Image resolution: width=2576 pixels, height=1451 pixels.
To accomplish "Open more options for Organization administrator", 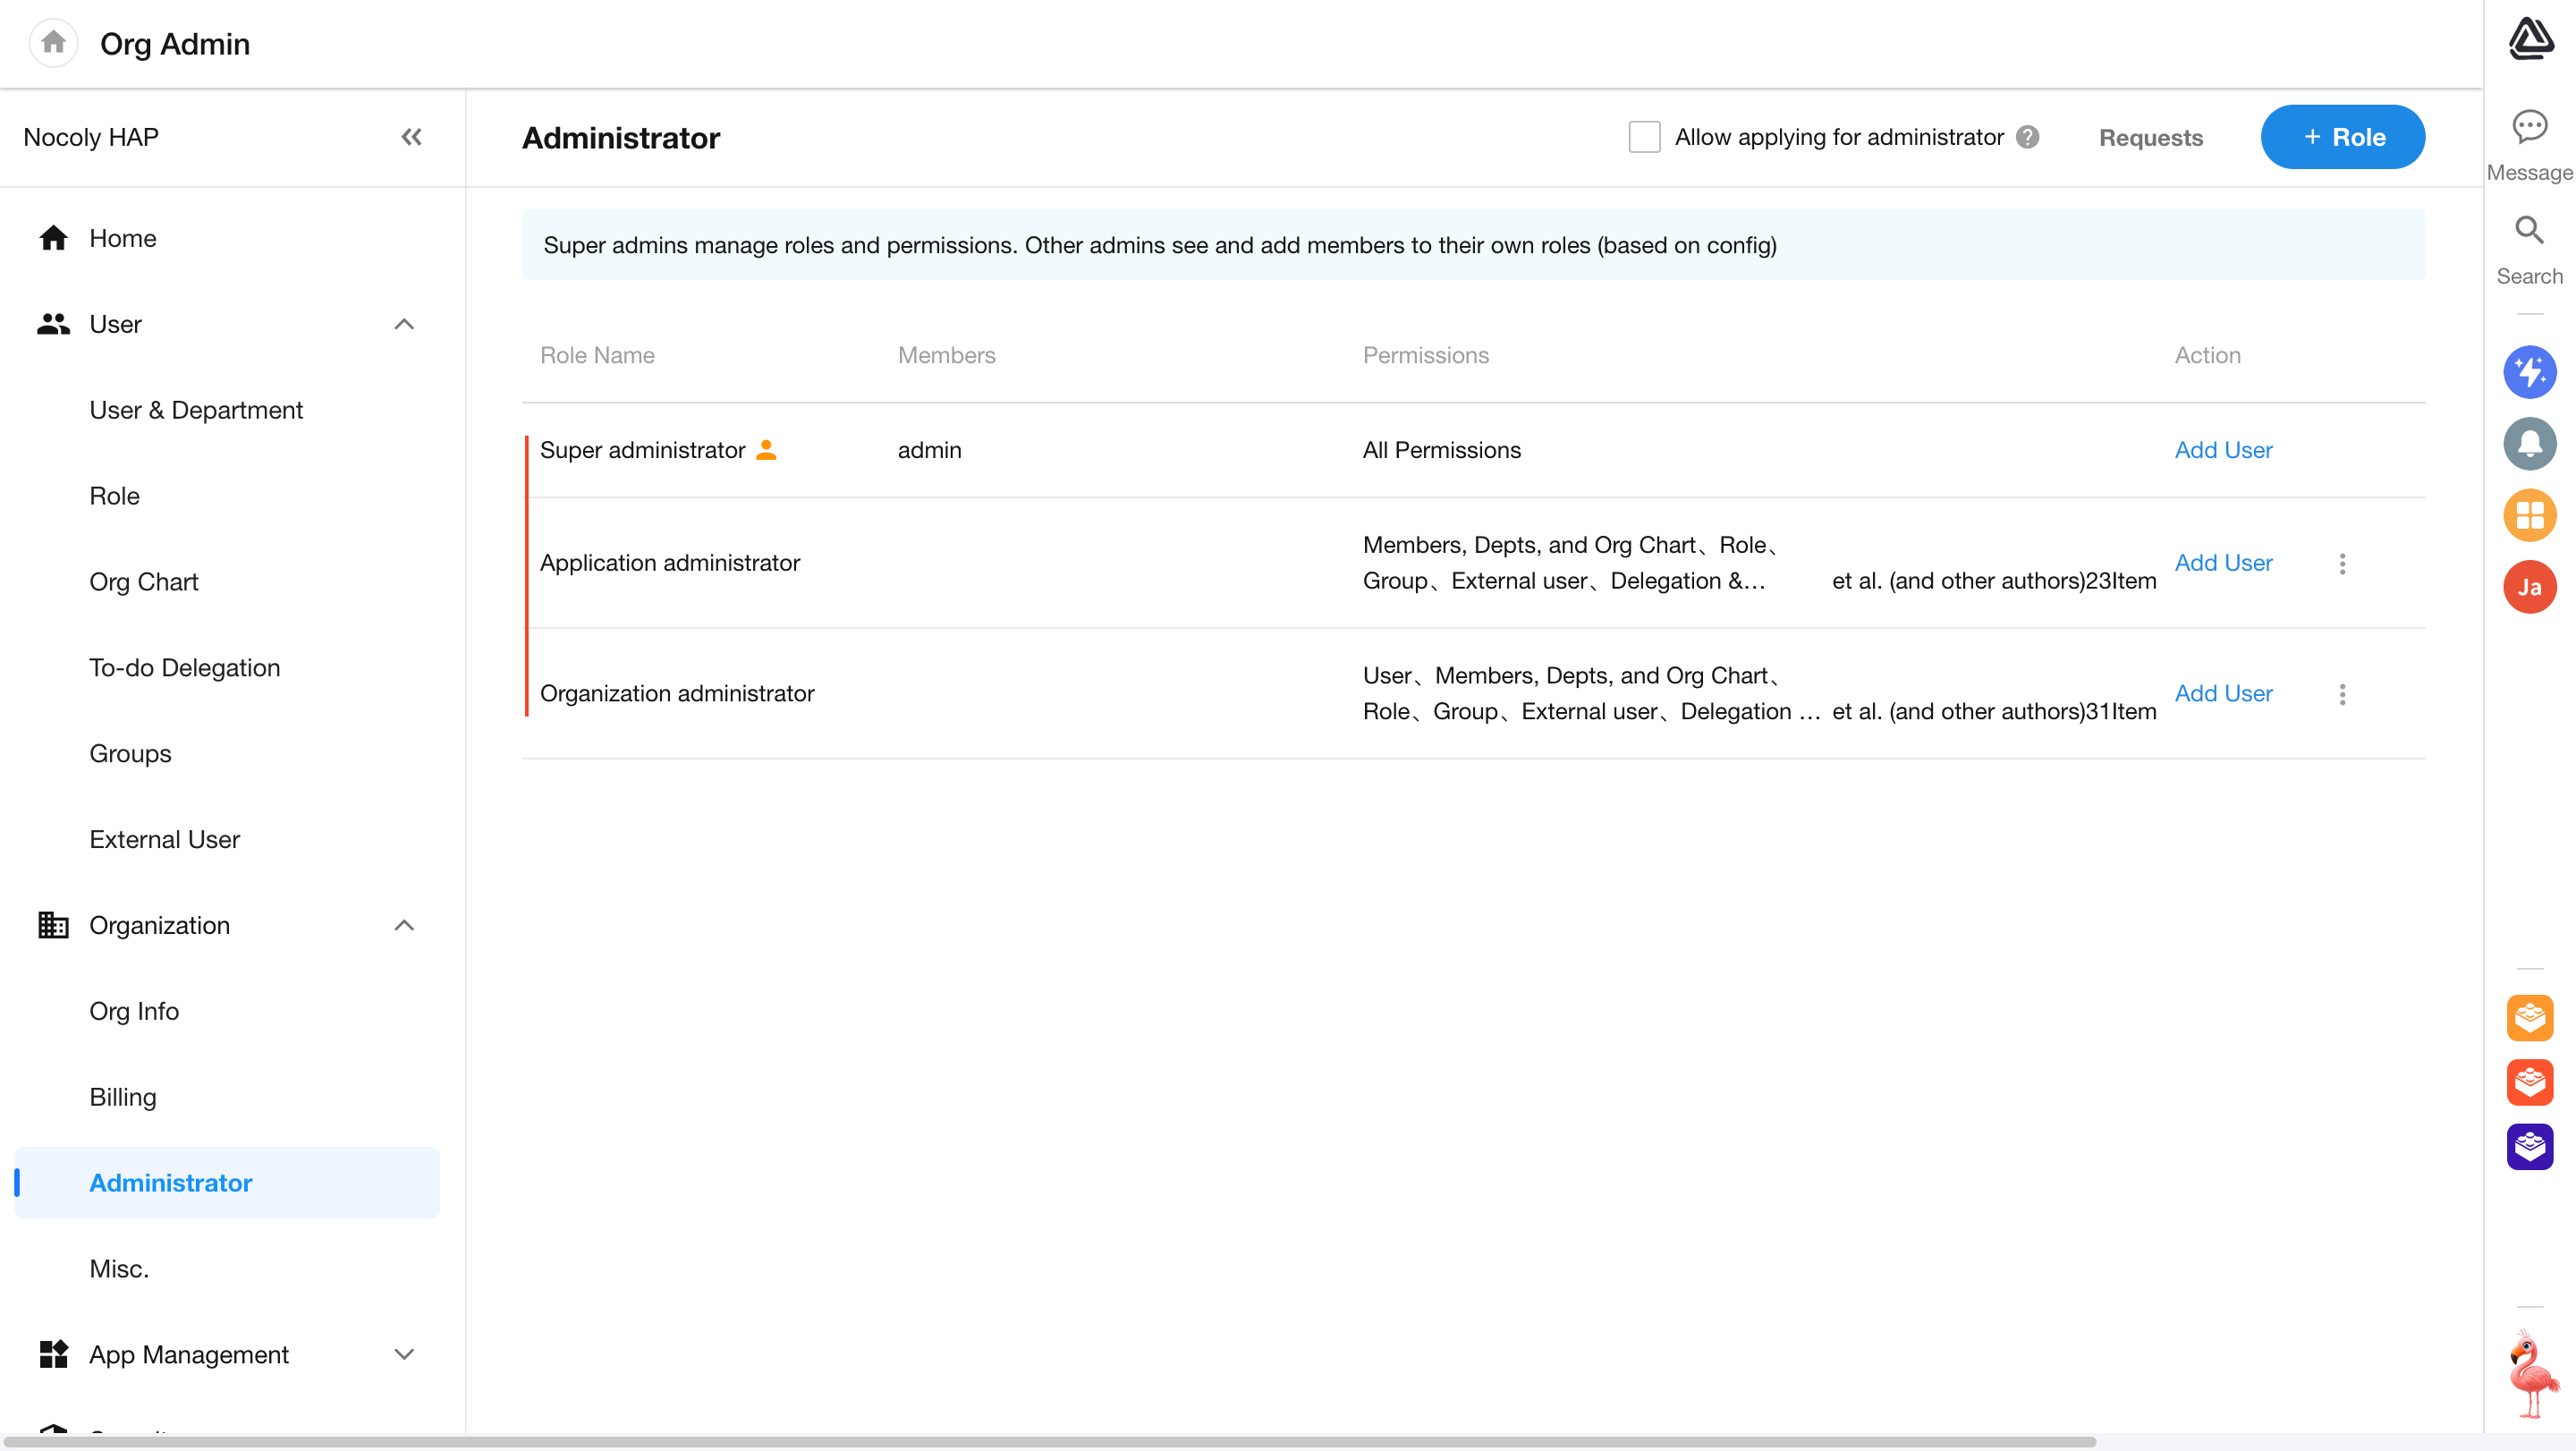I will click(2342, 694).
